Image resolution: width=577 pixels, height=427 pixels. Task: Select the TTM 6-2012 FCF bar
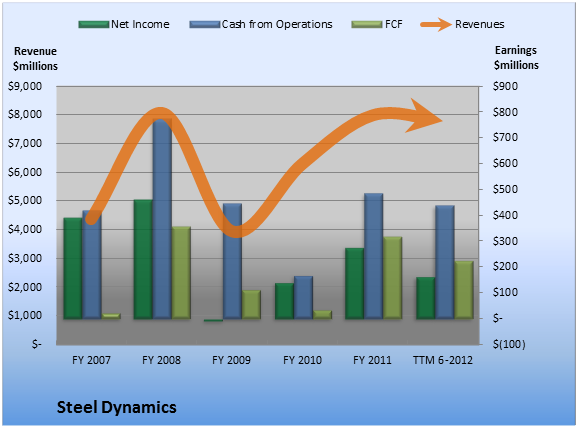[464, 290]
